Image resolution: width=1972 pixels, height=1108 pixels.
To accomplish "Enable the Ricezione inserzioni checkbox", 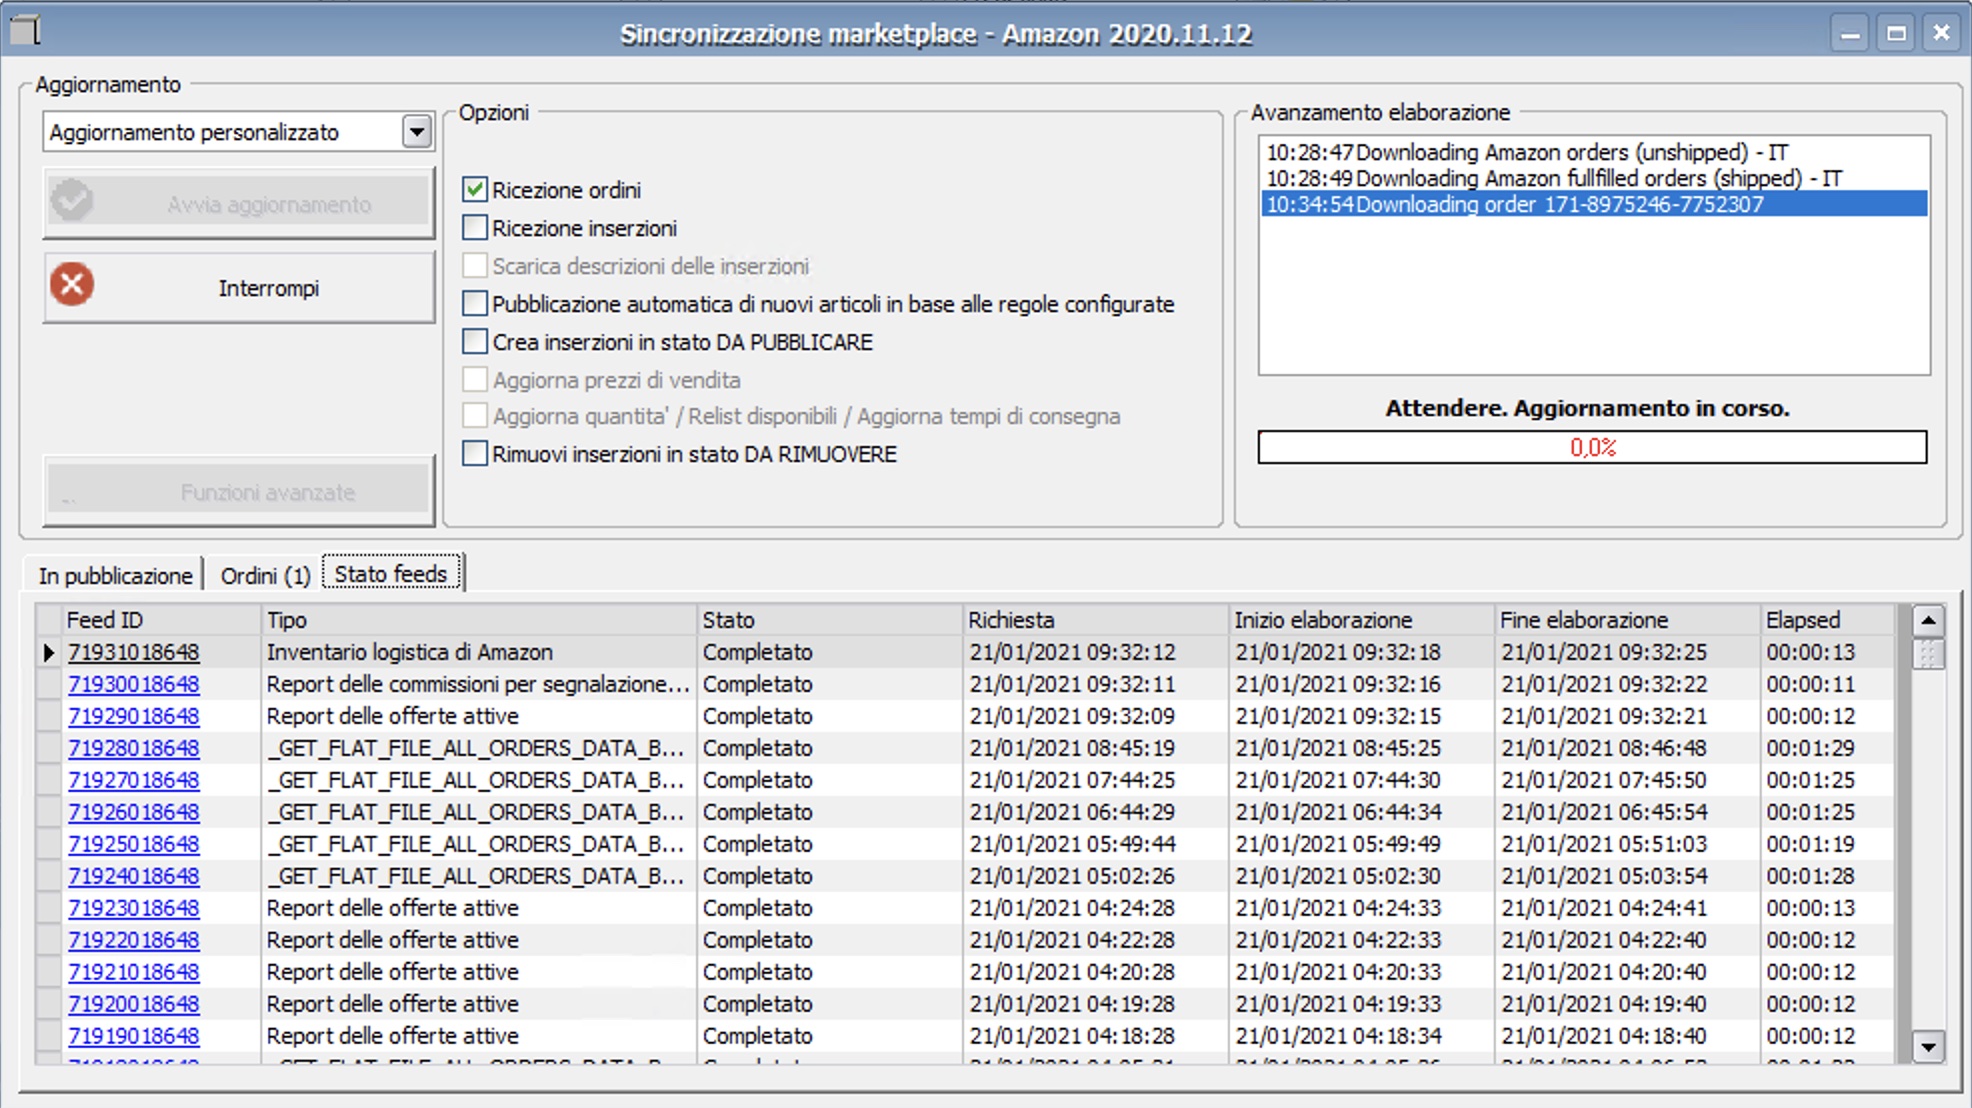I will 475,227.
